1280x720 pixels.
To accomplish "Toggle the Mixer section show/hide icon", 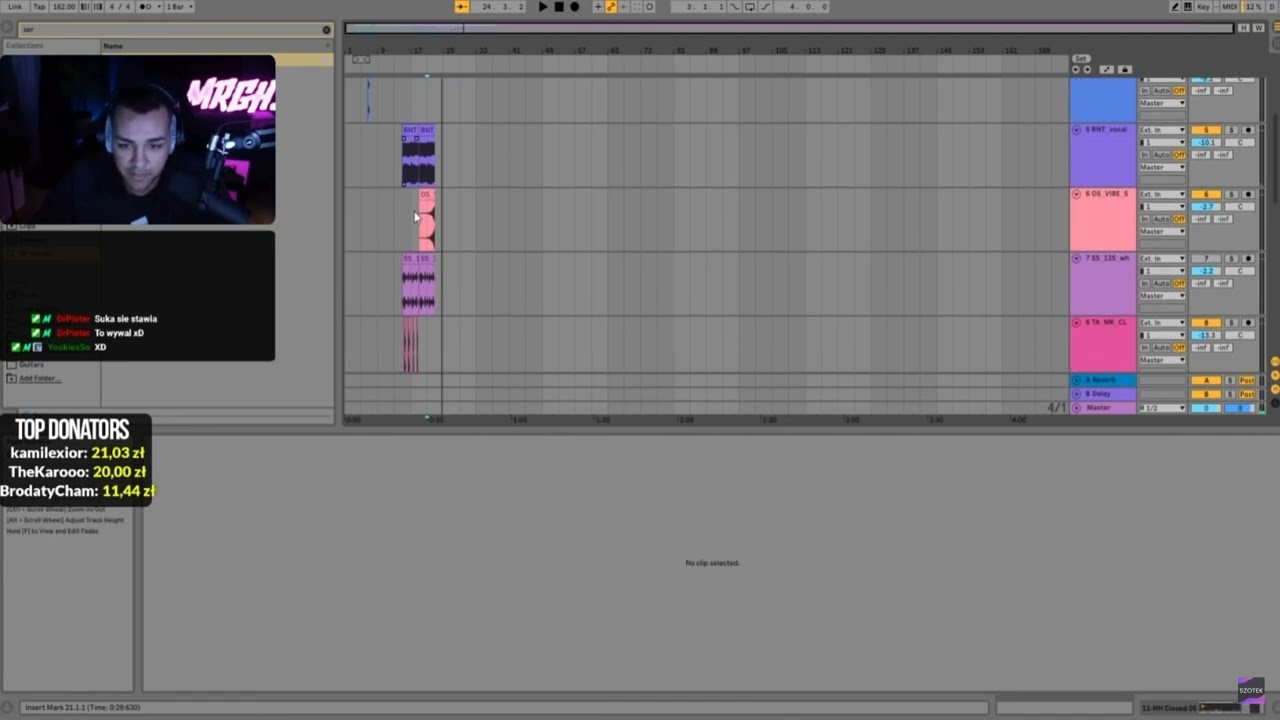I will click(1275, 389).
